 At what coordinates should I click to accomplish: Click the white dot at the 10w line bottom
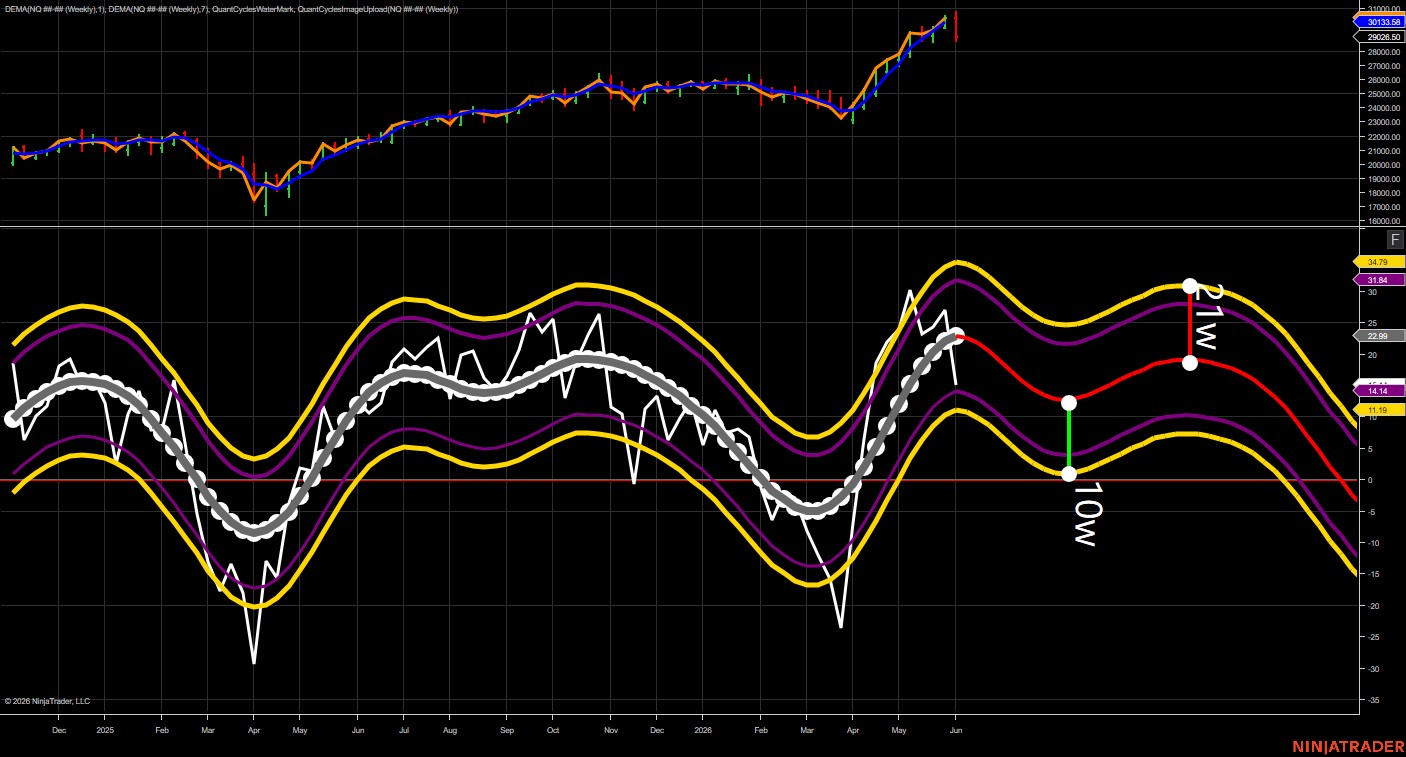coord(1069,474)
